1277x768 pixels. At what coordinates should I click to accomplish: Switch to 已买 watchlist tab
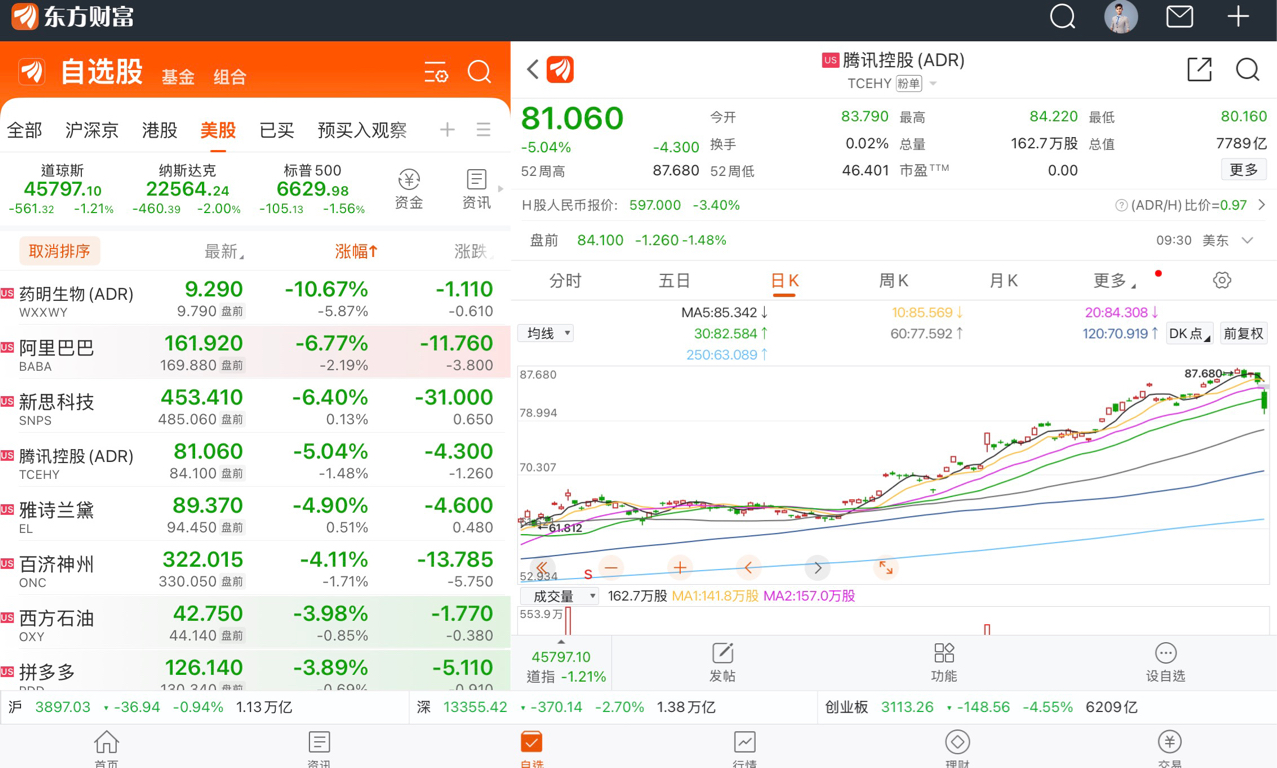[277, 130]
